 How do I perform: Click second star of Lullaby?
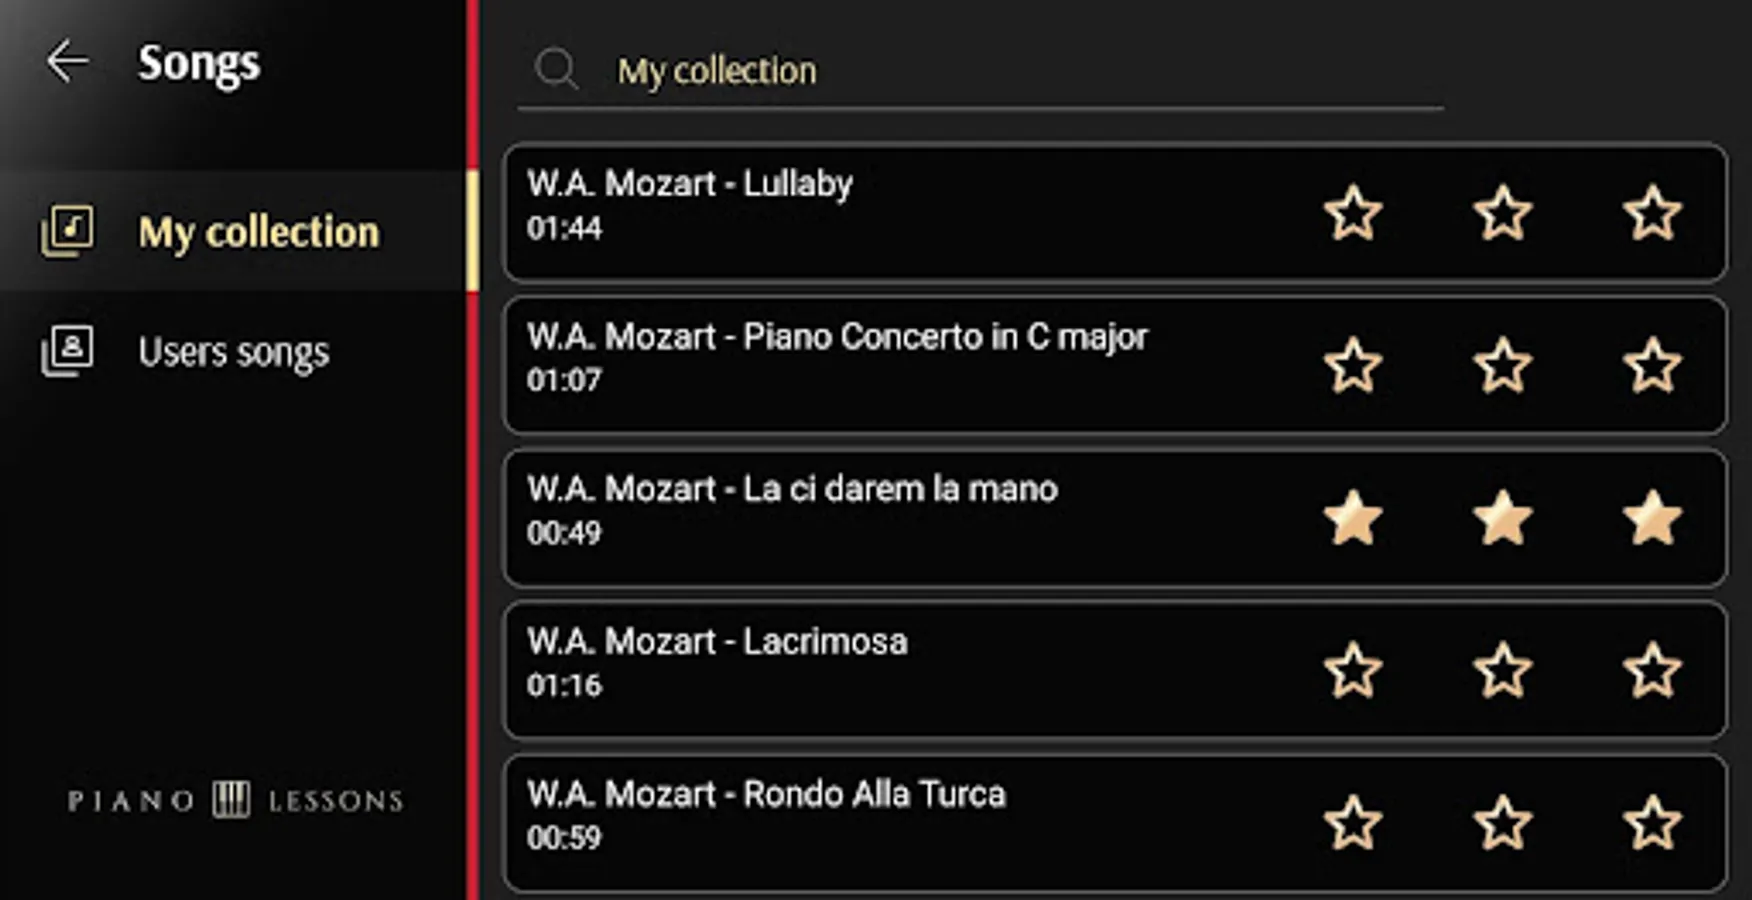(x=1502, y=212)
